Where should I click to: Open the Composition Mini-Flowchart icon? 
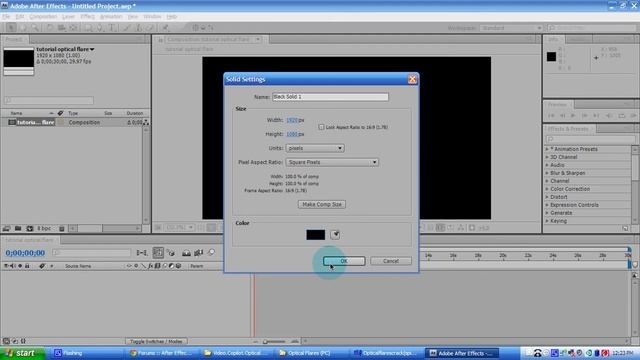pos(142,253)
